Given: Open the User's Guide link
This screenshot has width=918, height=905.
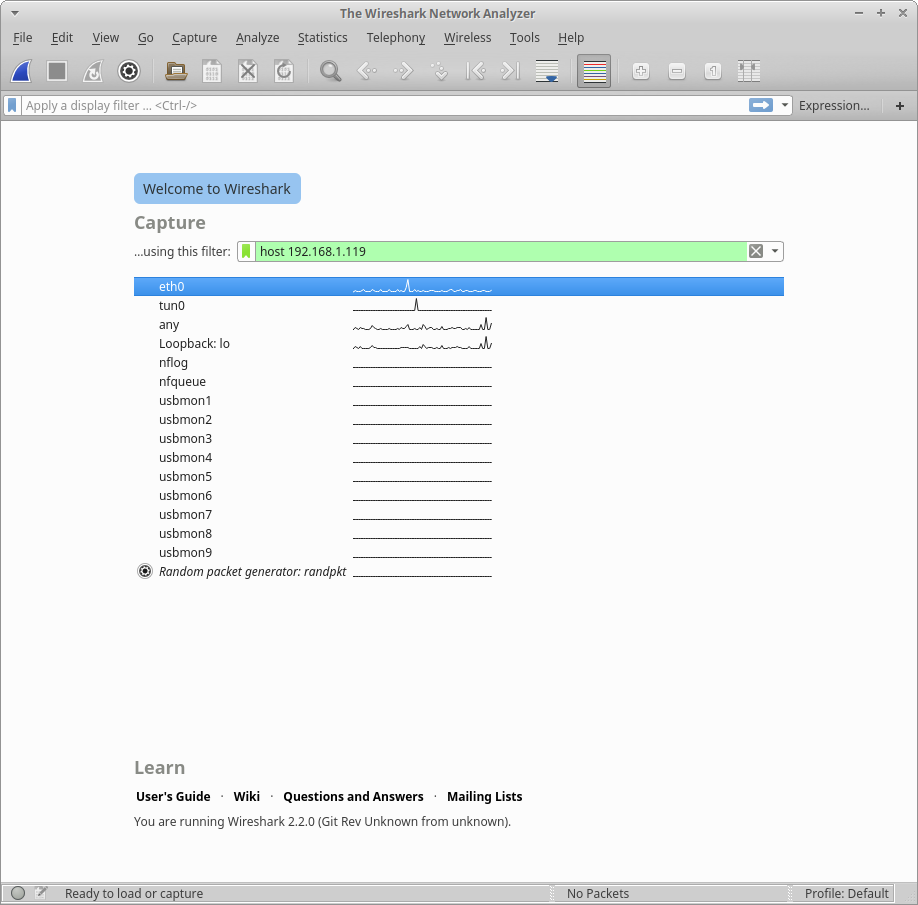Looking at the screenshot, I should (173, 797).
